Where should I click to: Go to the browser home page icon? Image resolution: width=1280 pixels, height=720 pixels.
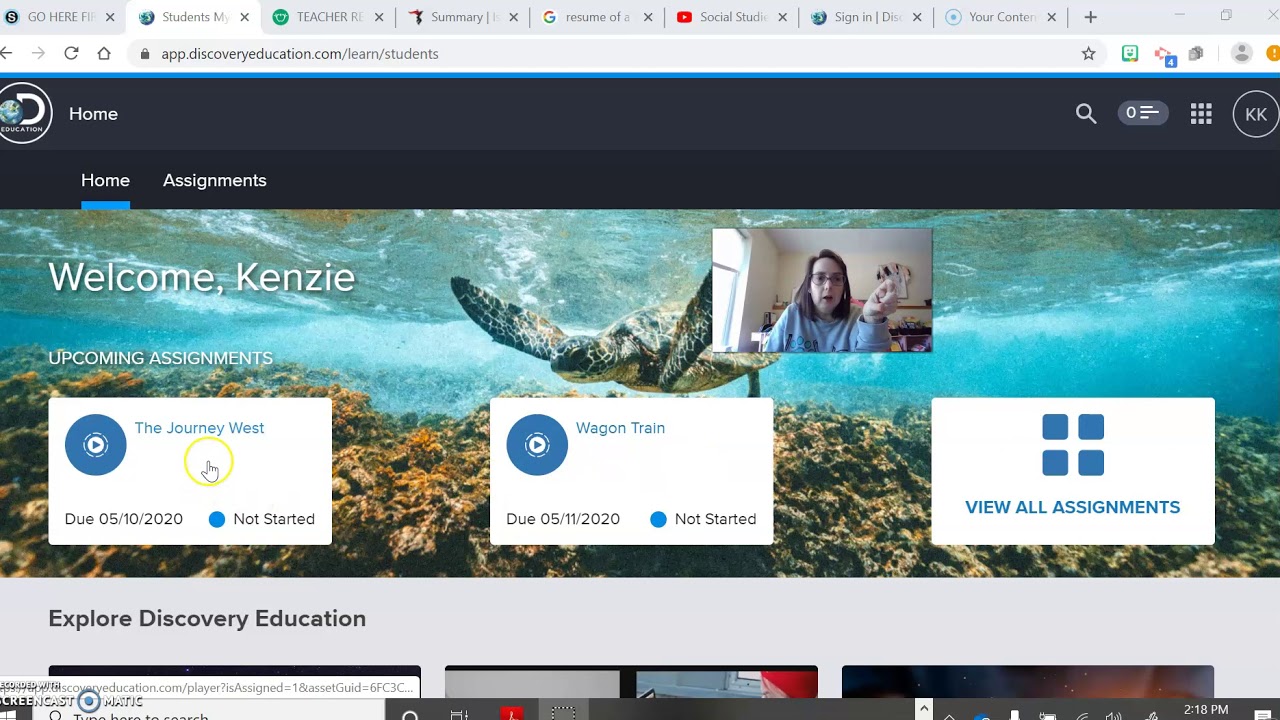click(104, 53)
